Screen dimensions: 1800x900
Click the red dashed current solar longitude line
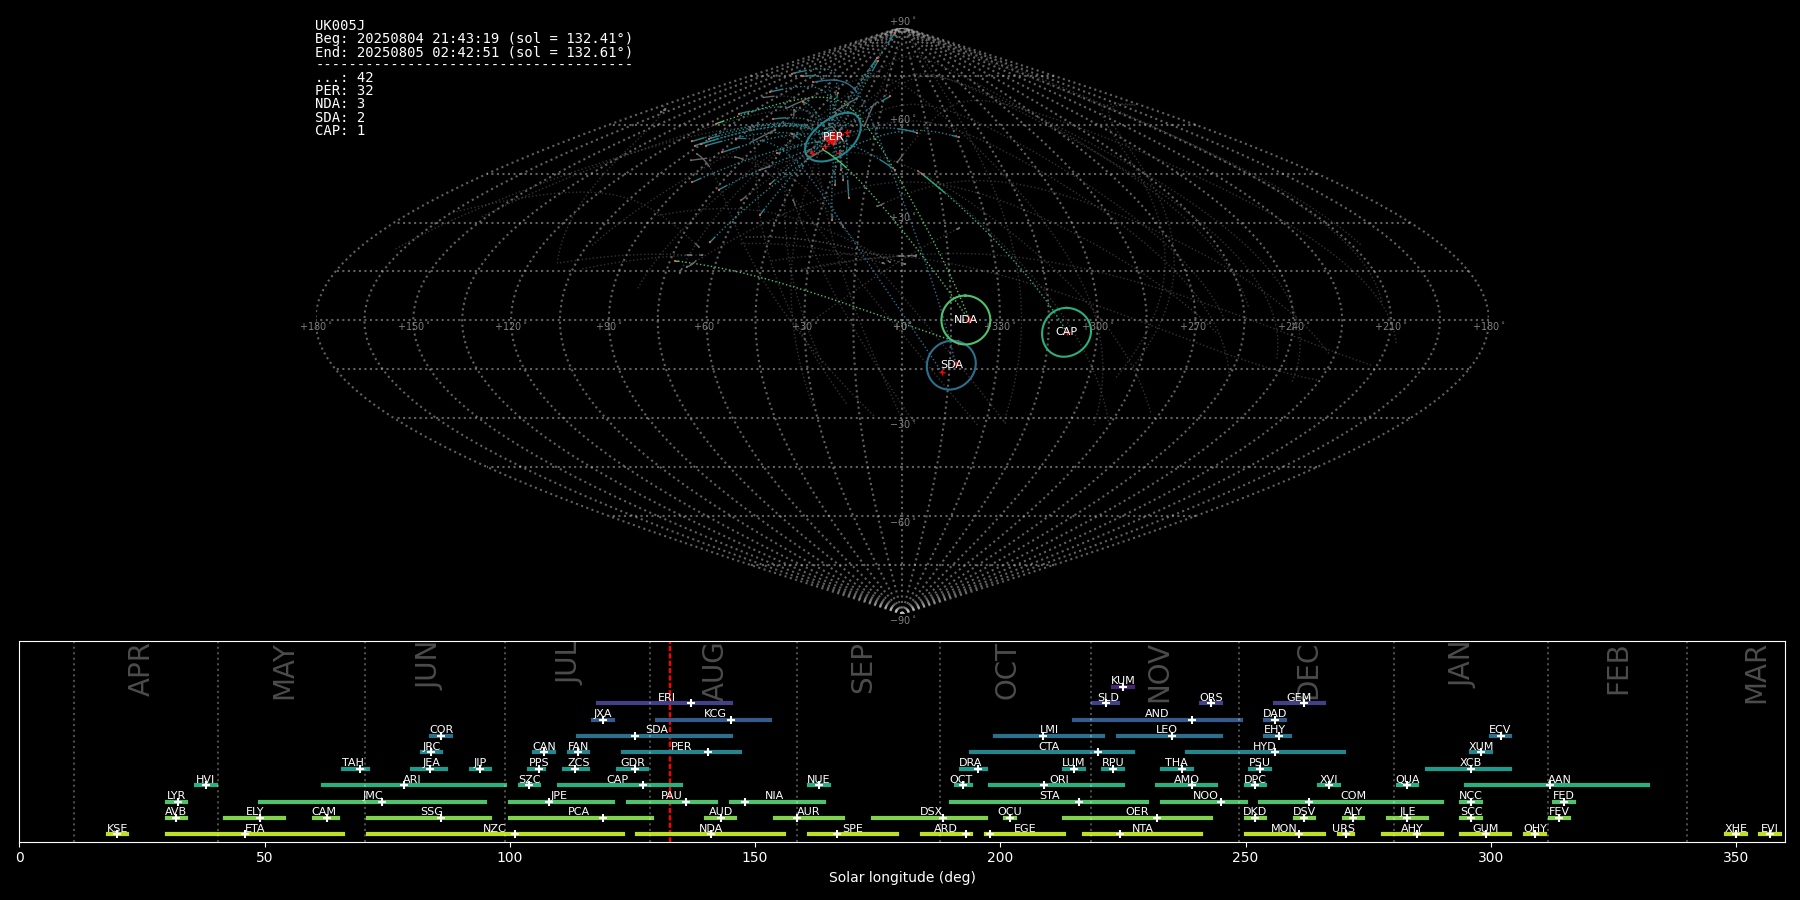pos(670,741)
